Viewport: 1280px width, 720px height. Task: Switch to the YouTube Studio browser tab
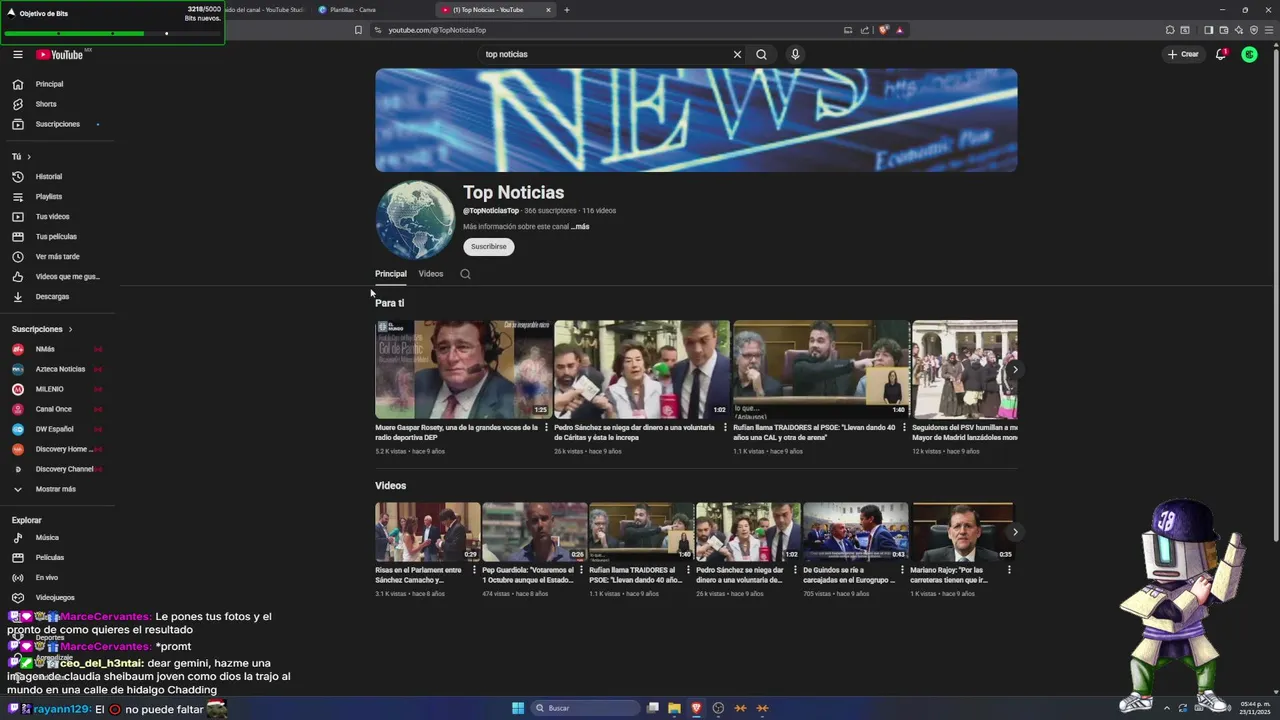tap(266, 10)
